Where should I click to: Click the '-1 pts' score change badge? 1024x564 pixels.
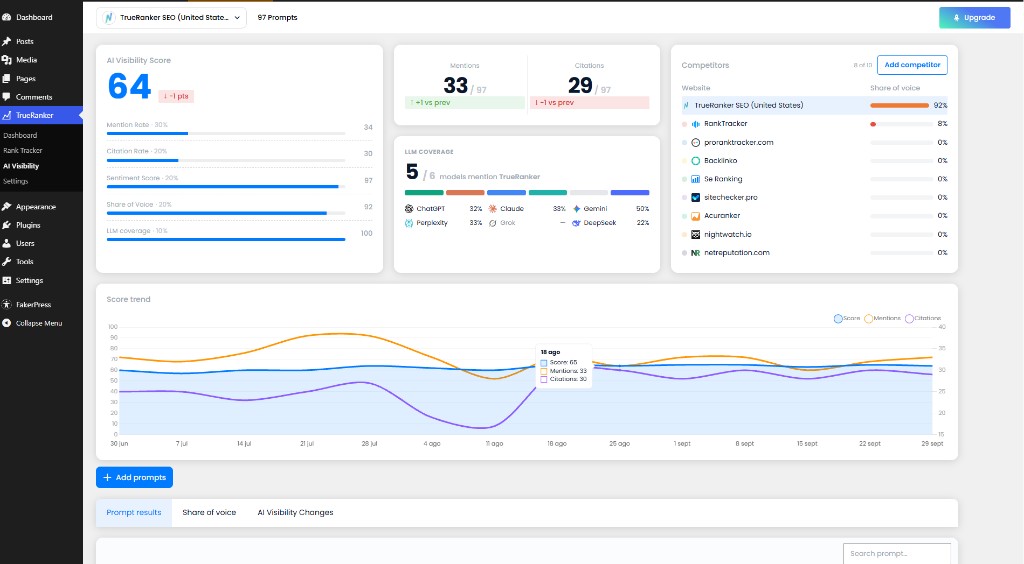tap(176, 96)
